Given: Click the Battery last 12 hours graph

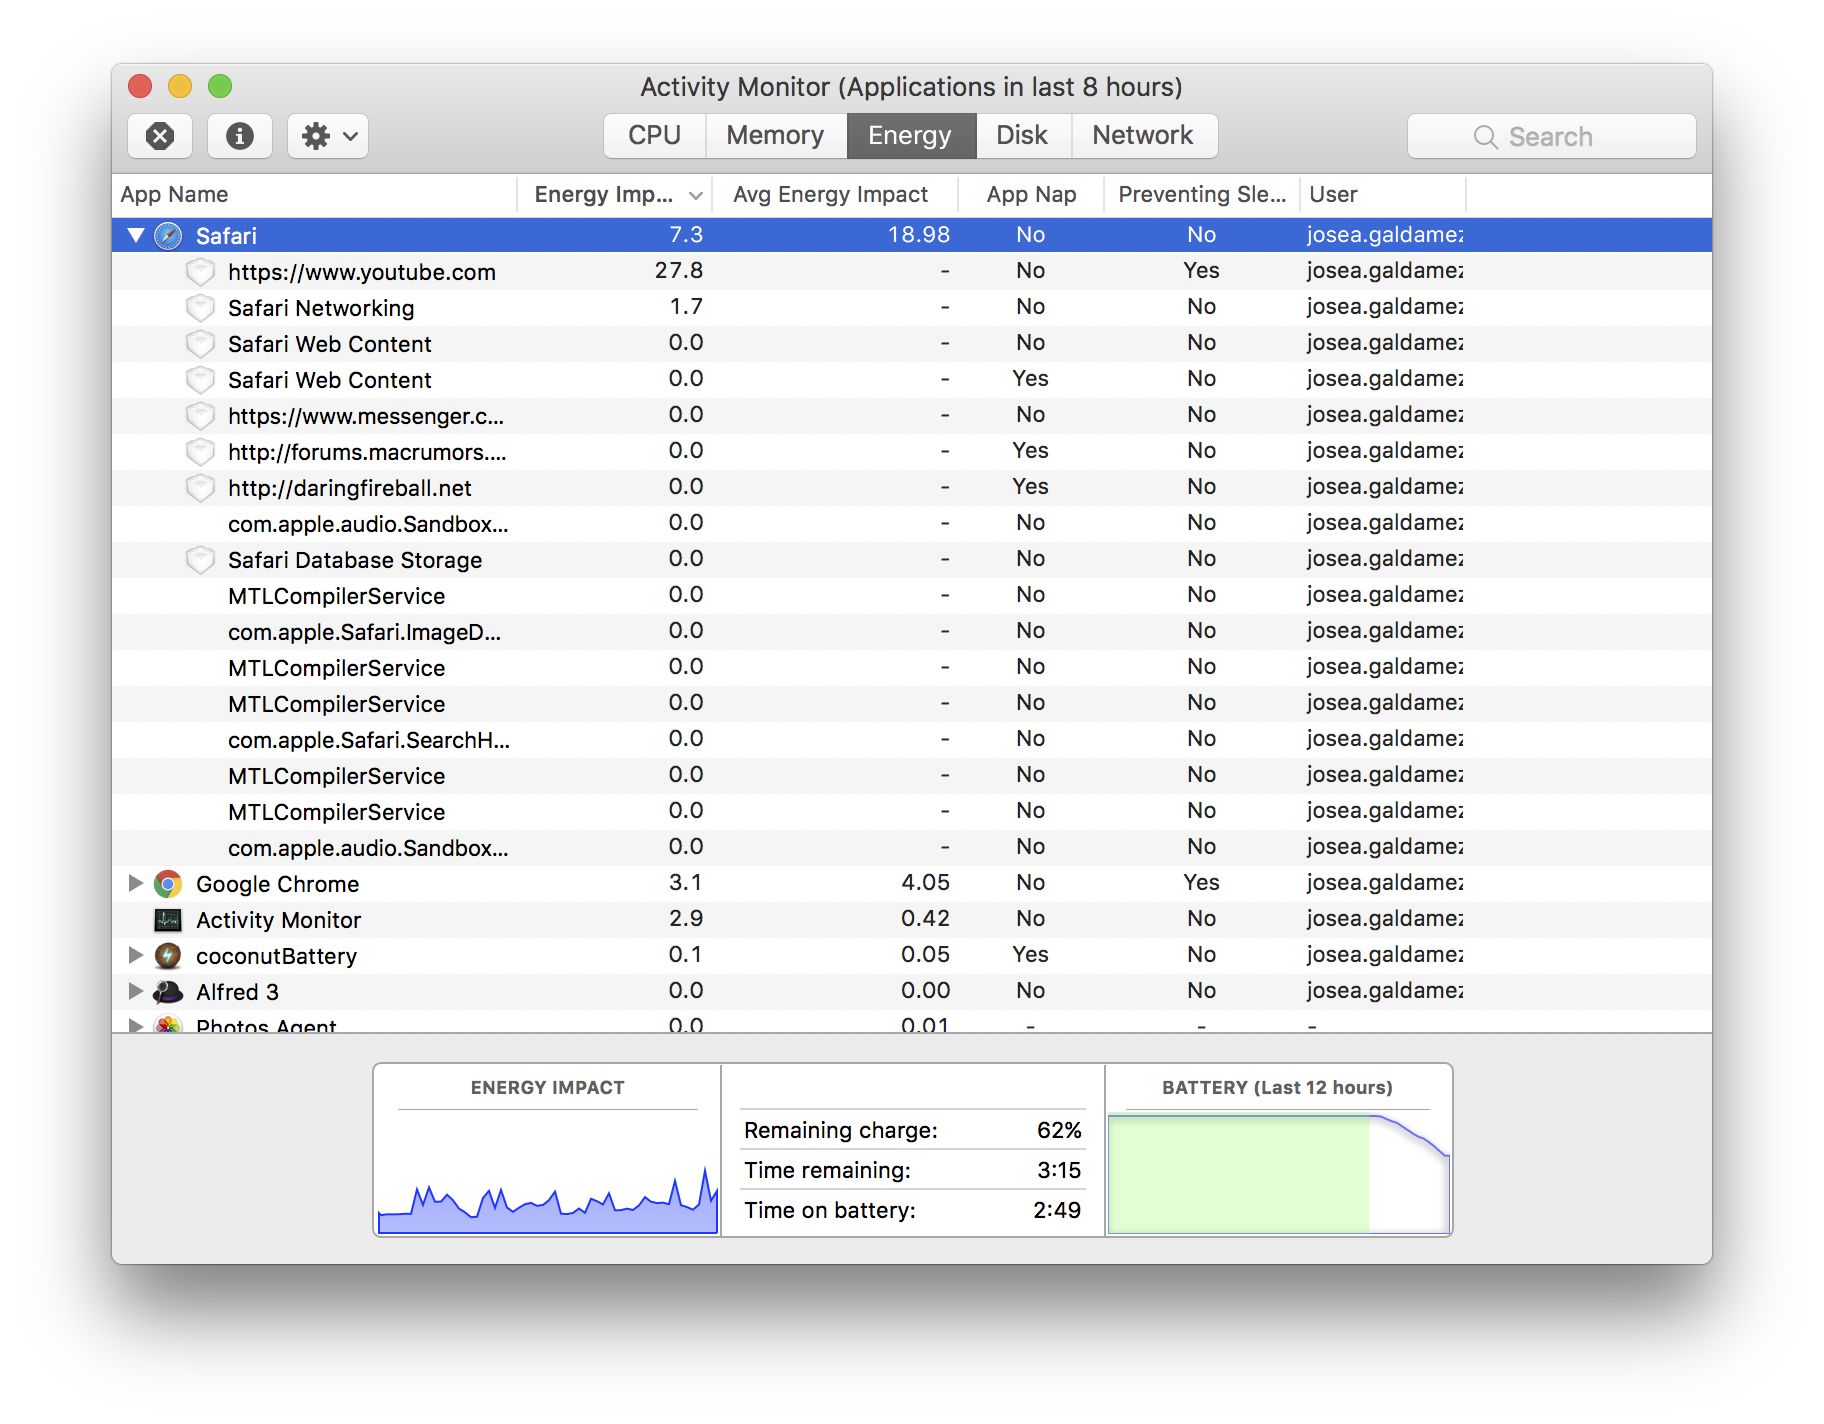Looking at the screenshot, I should pyautogui.click(x=1279, y=1173).
